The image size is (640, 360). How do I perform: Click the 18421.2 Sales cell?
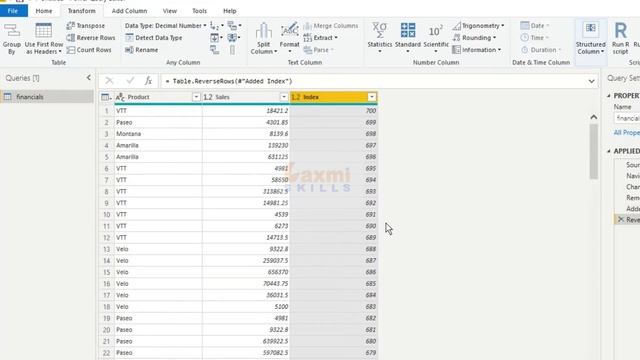coord(246,111)
